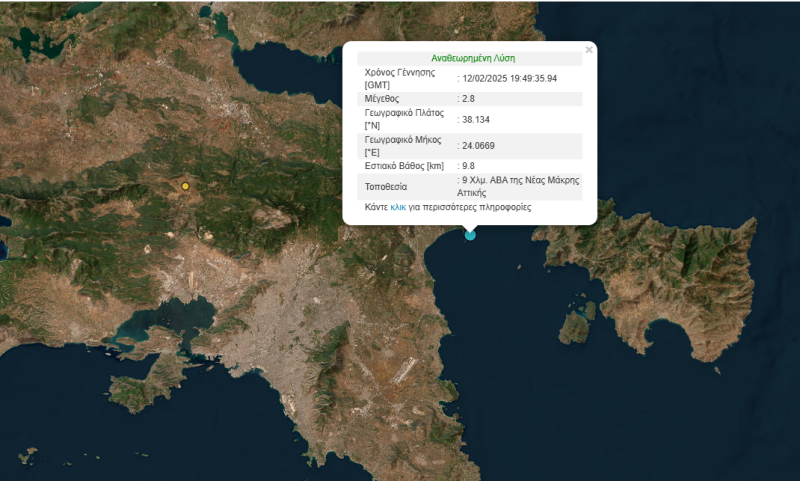This screenshot has height=481, width=800.
Task: Click the 'Μέγεθος' label
Action: point(382,98)
